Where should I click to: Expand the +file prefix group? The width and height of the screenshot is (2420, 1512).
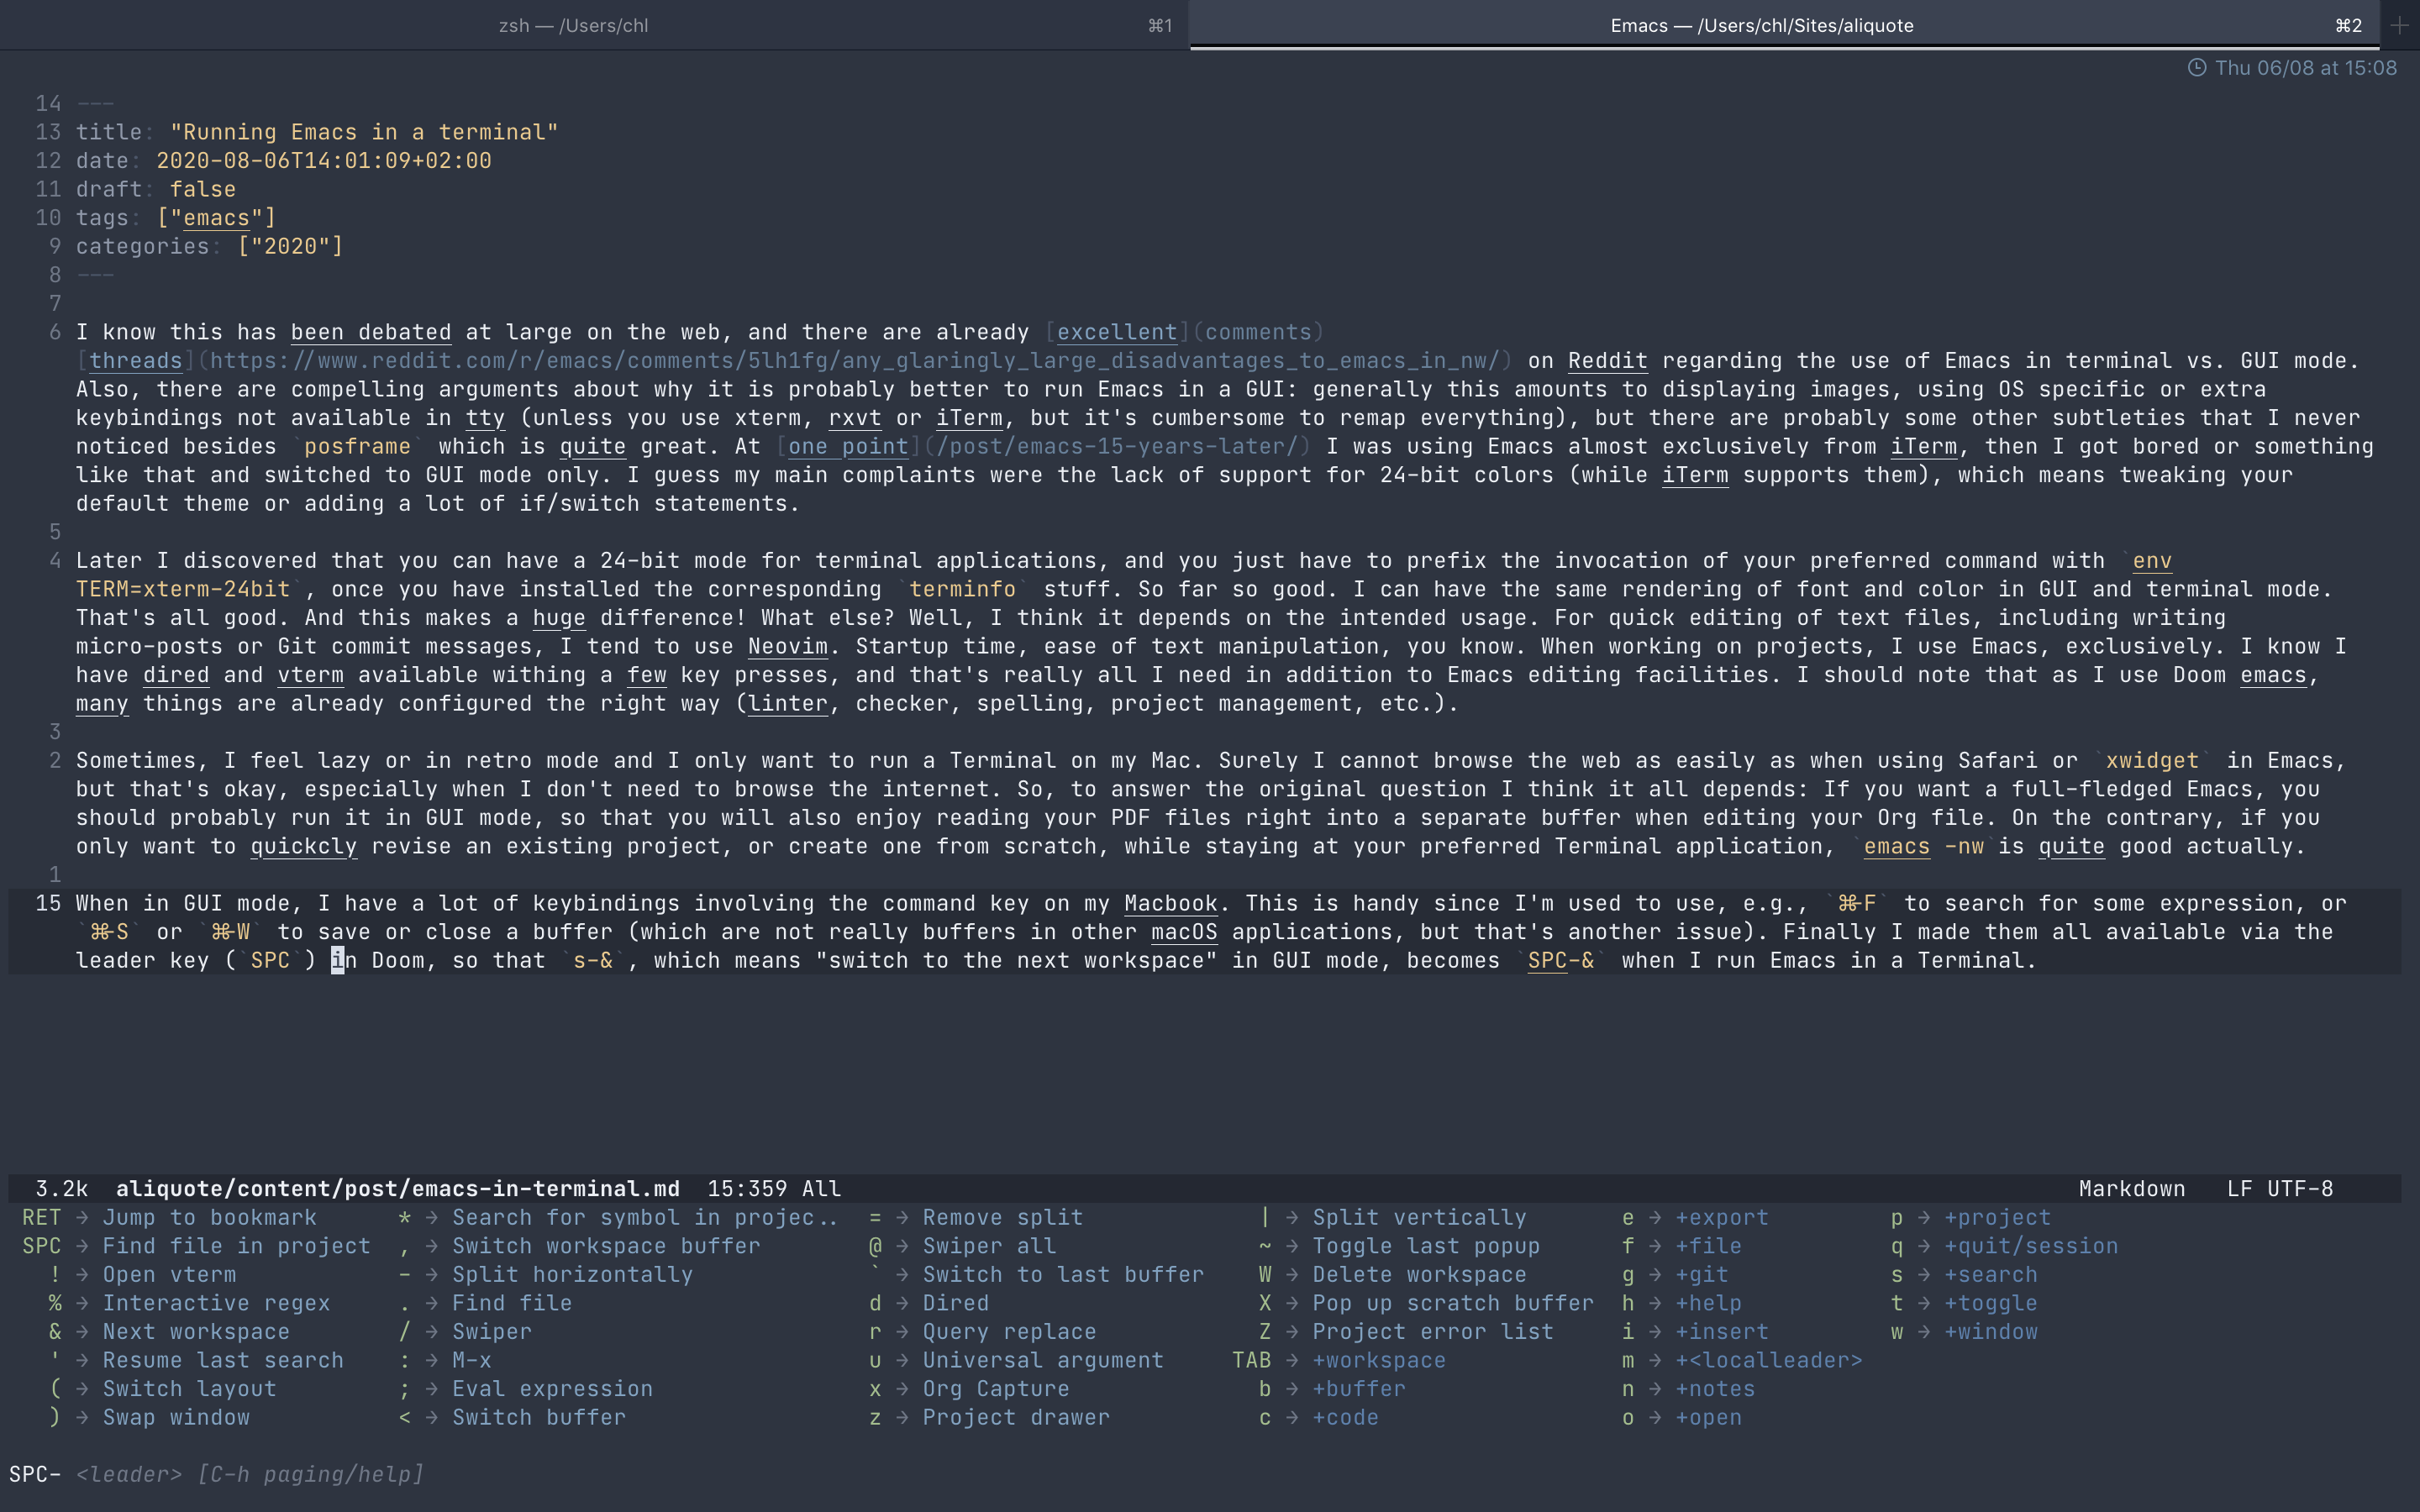[1708, 1247]
